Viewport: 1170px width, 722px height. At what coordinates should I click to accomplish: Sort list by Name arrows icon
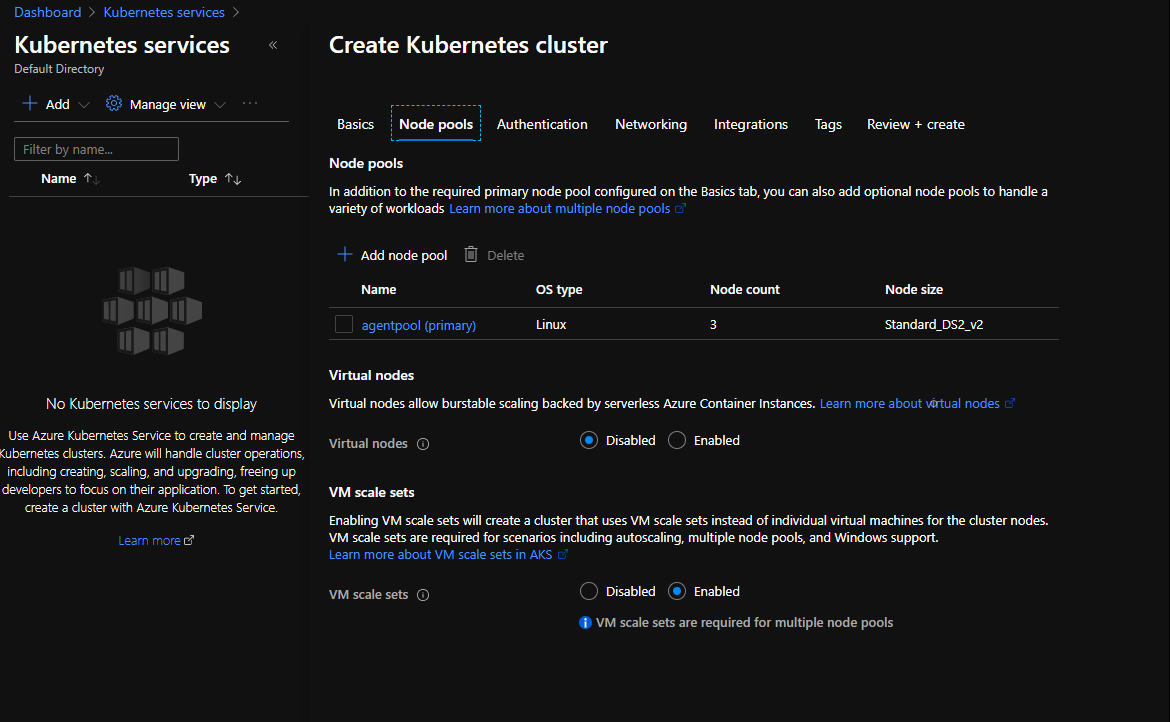[92, 178]
